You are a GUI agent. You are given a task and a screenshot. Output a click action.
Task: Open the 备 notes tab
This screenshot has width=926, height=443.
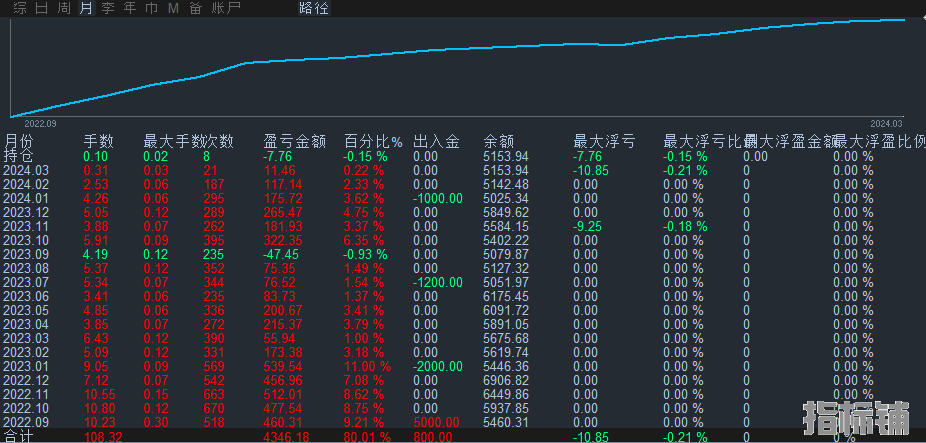click(195, 8)
